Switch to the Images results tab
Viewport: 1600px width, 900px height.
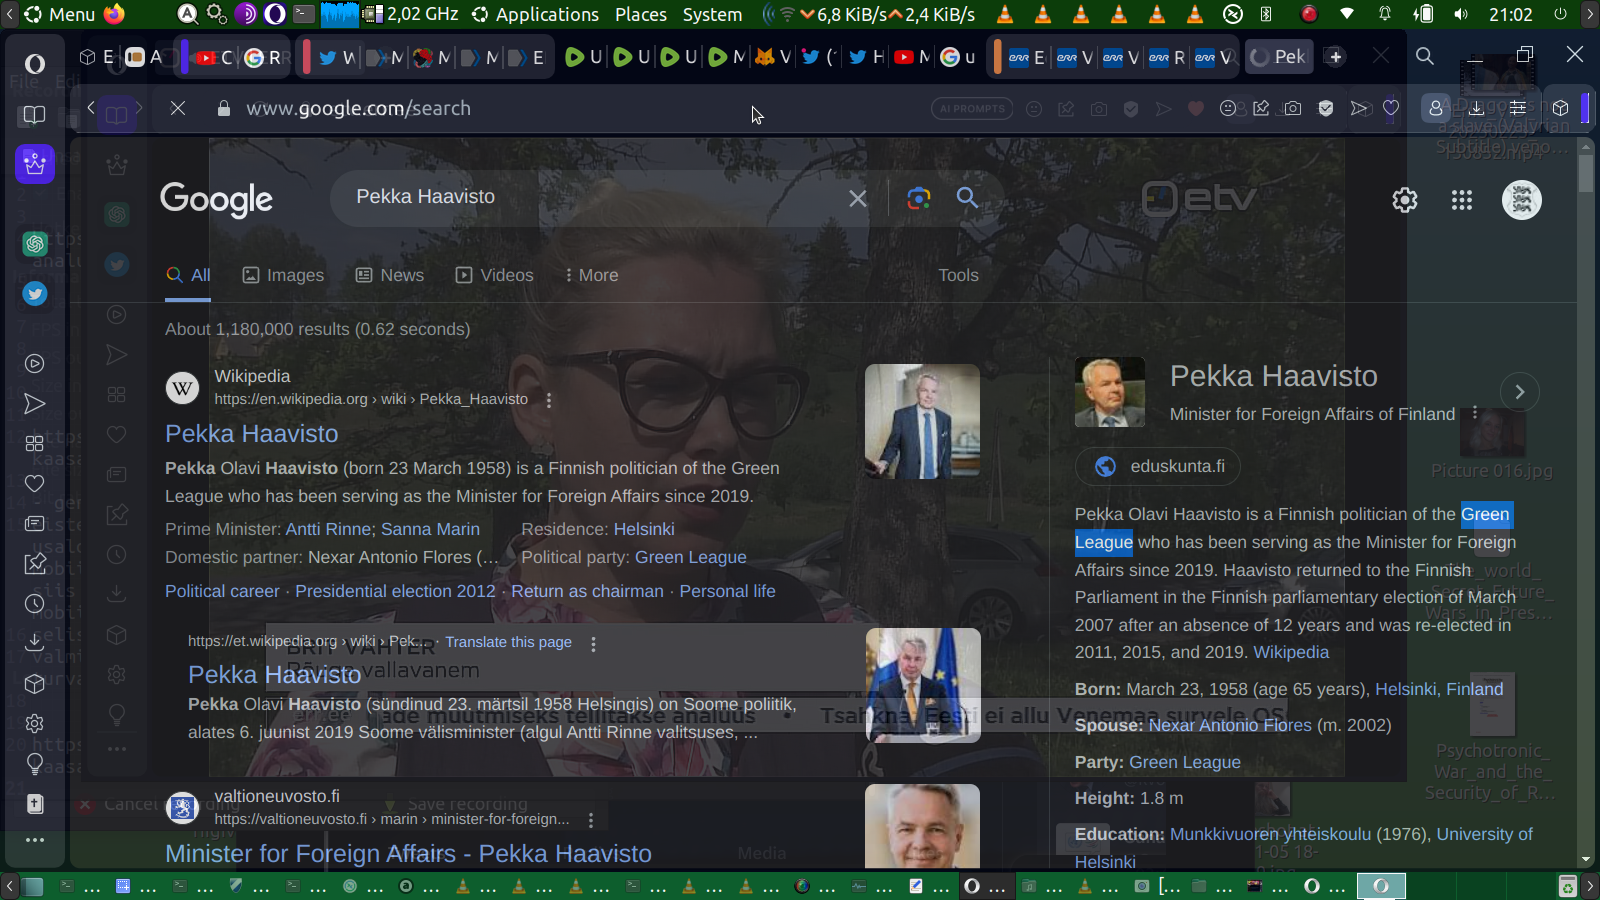284,275
